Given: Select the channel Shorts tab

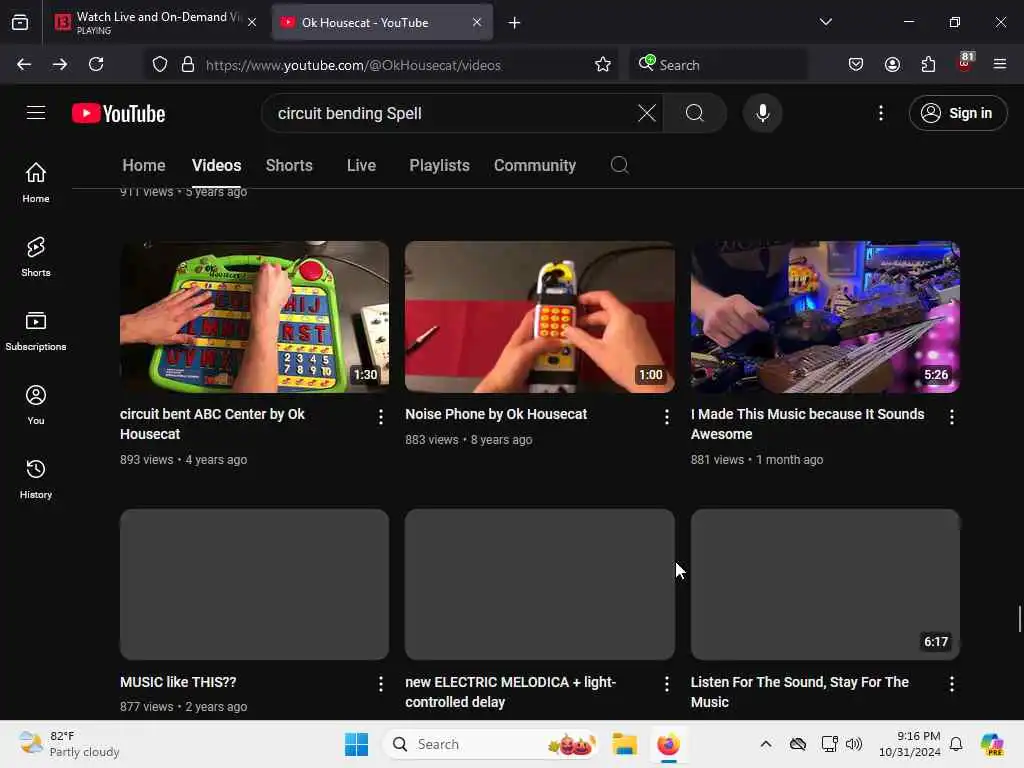Looking at the screenshot, I should [x=289, y=165].
